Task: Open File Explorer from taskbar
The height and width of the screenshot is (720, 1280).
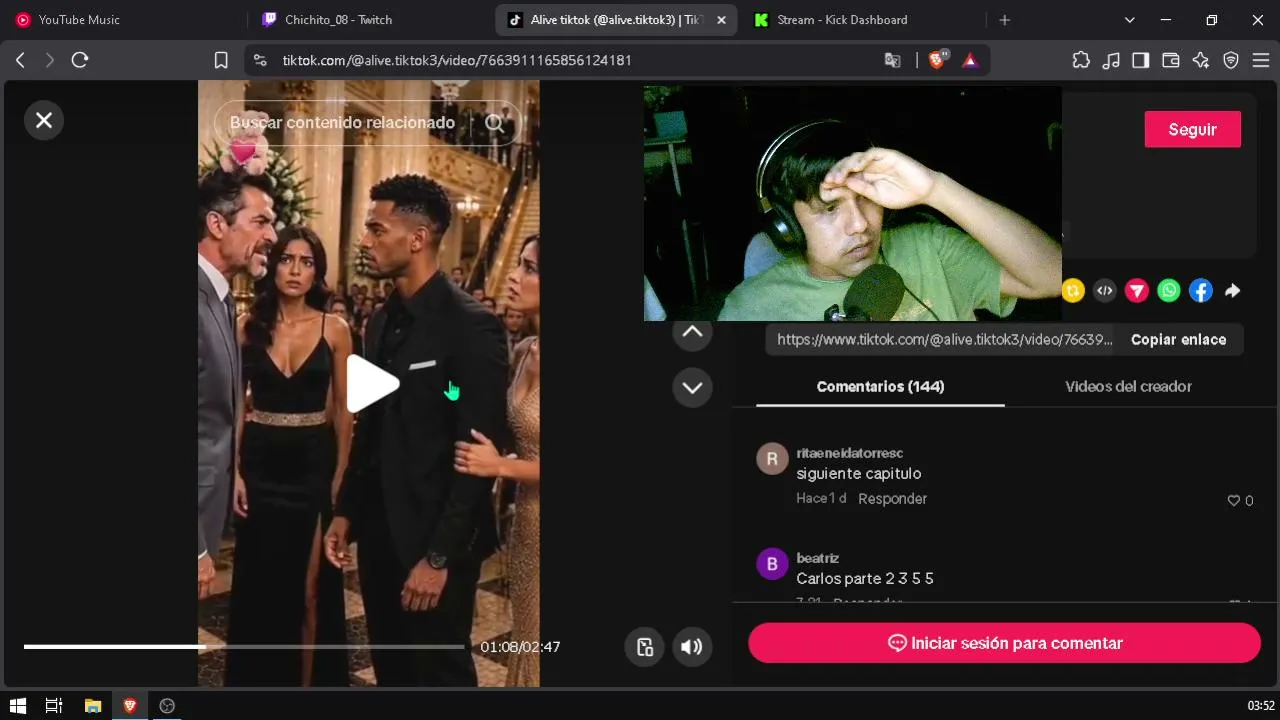Action: (92, 705)
